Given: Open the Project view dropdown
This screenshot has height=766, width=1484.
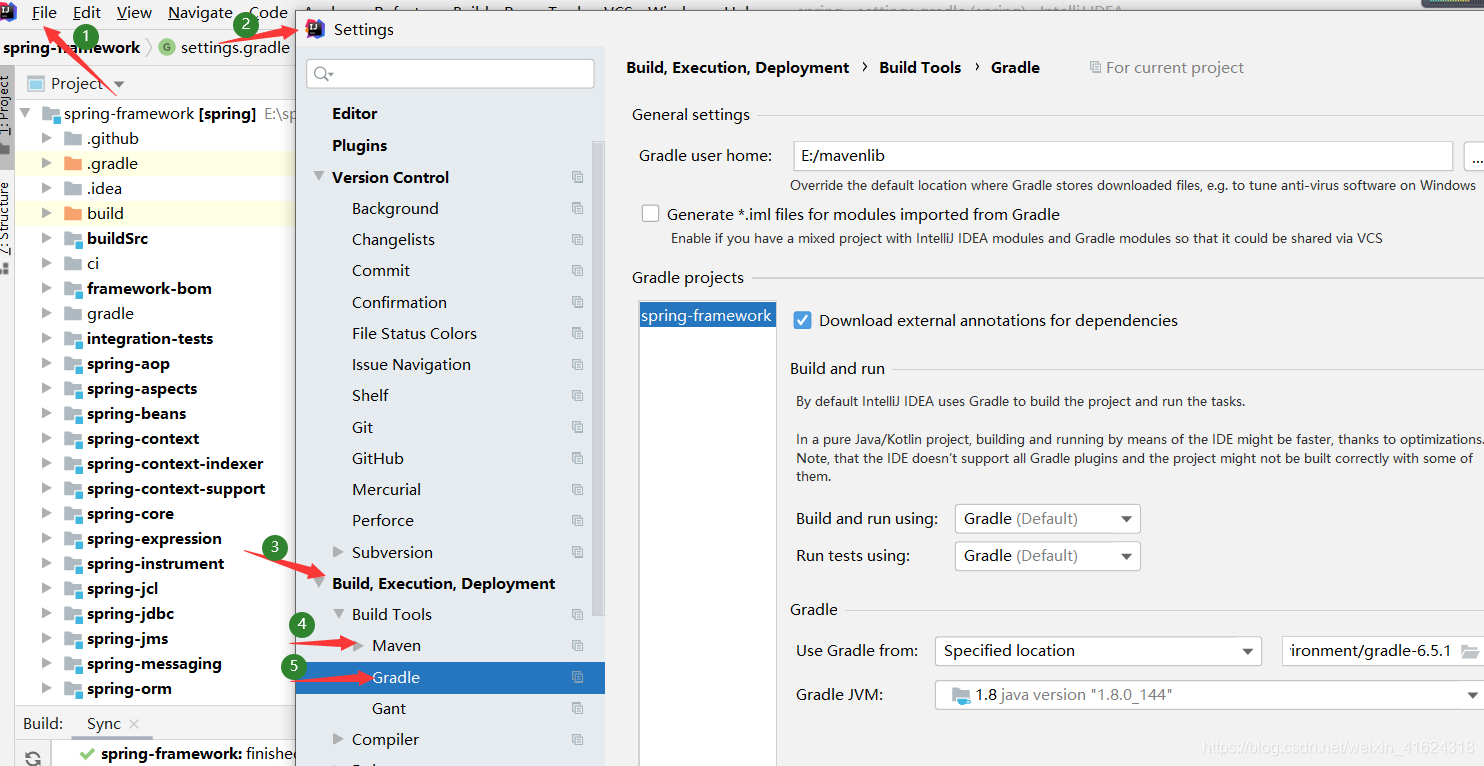Looking at the screenshot, I should (x=119, y=84).
